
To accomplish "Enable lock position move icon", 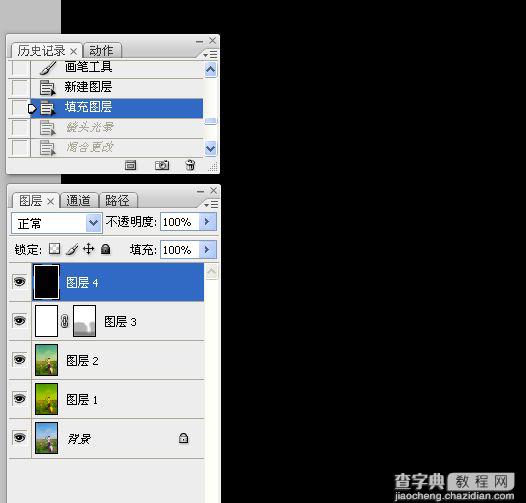I will click(x=89, y=249).
